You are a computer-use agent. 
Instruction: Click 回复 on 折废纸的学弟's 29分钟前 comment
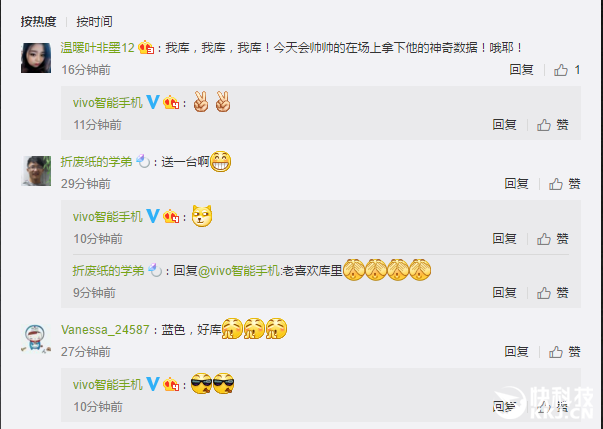pyautogui.click(x=516, y=184)
